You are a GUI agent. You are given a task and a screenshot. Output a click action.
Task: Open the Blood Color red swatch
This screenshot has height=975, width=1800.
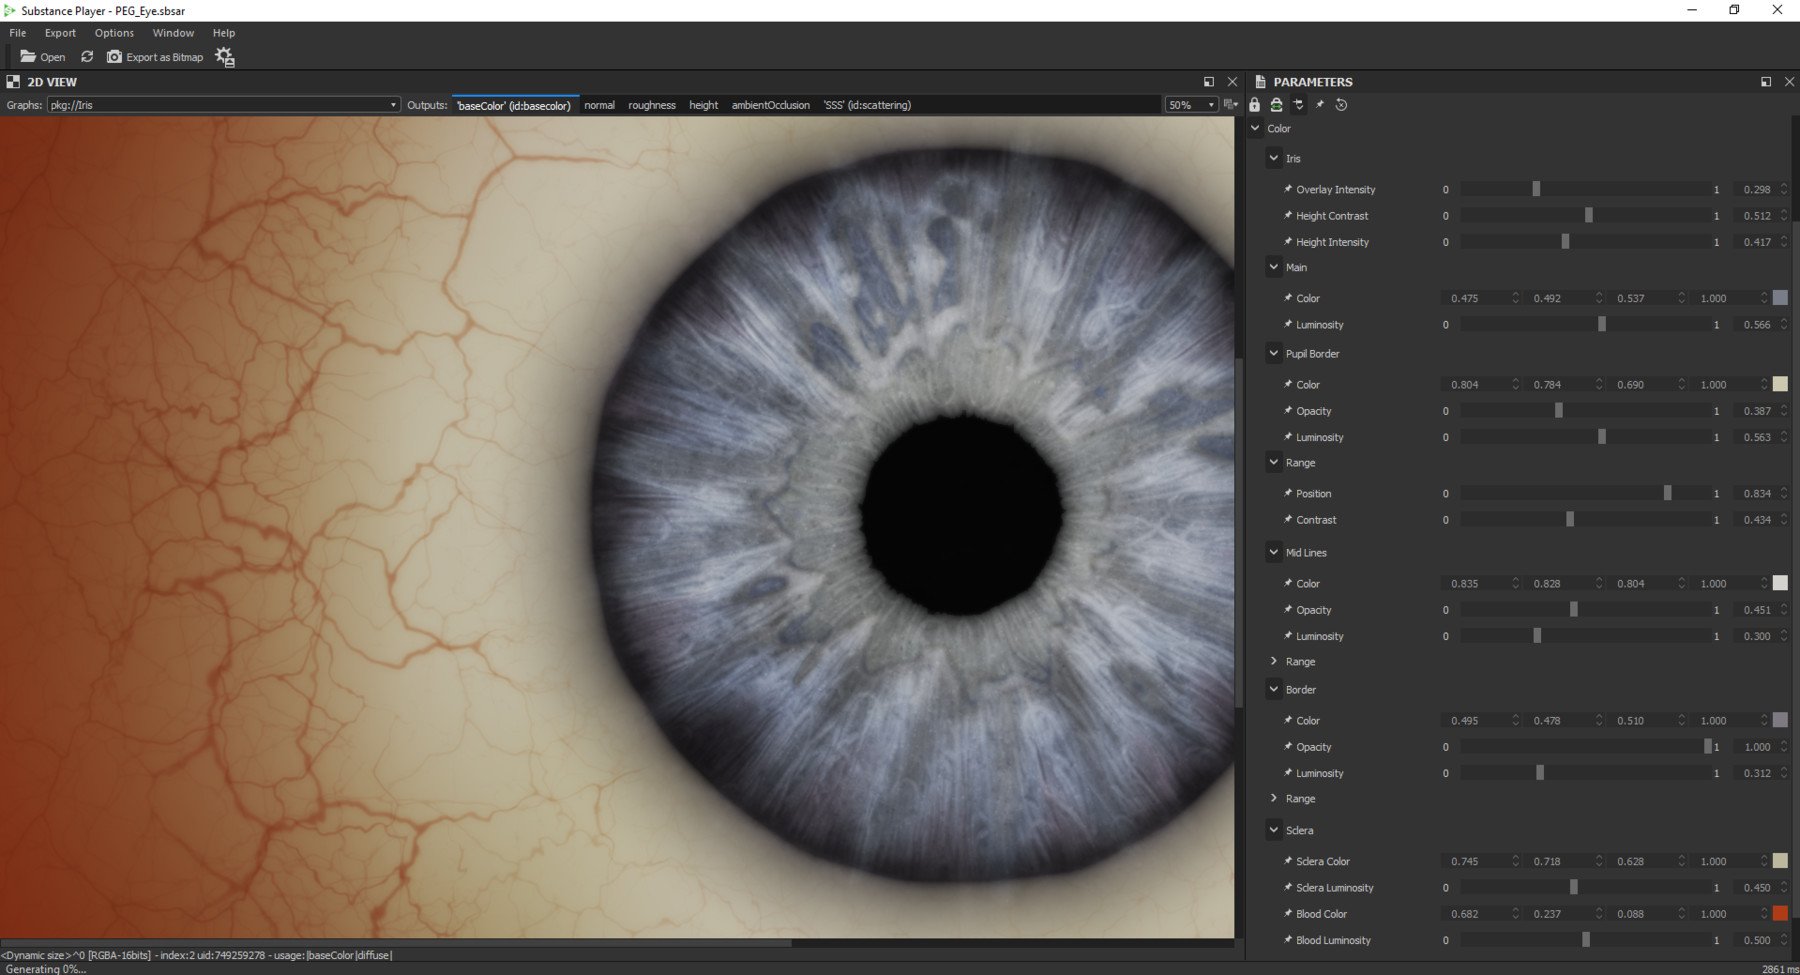(1780, 914)
